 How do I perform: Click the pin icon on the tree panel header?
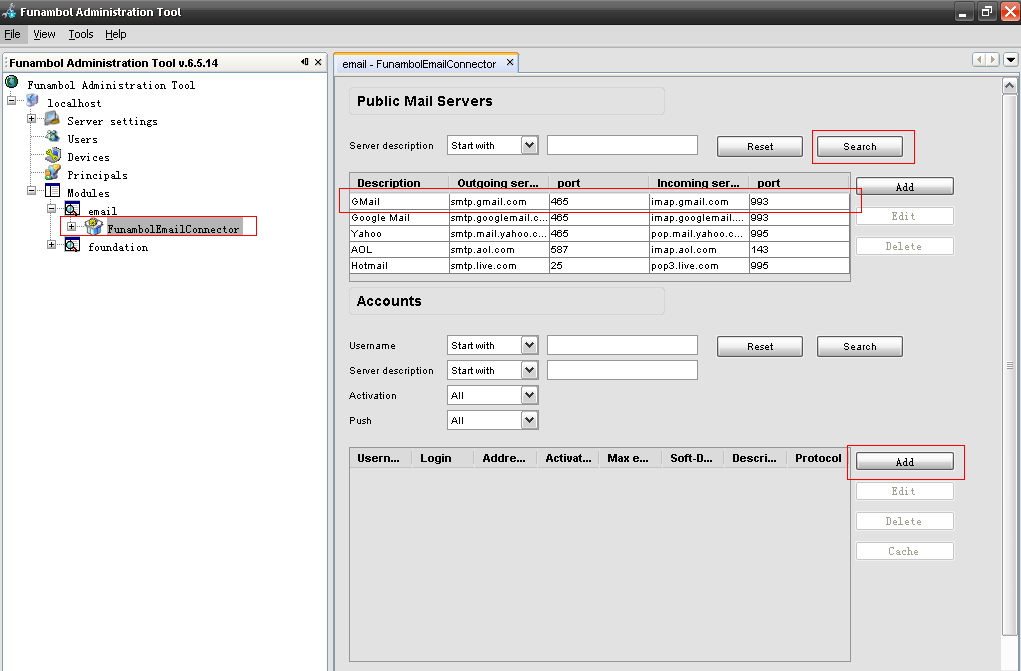pyautogui.click(x=304, y=62)
